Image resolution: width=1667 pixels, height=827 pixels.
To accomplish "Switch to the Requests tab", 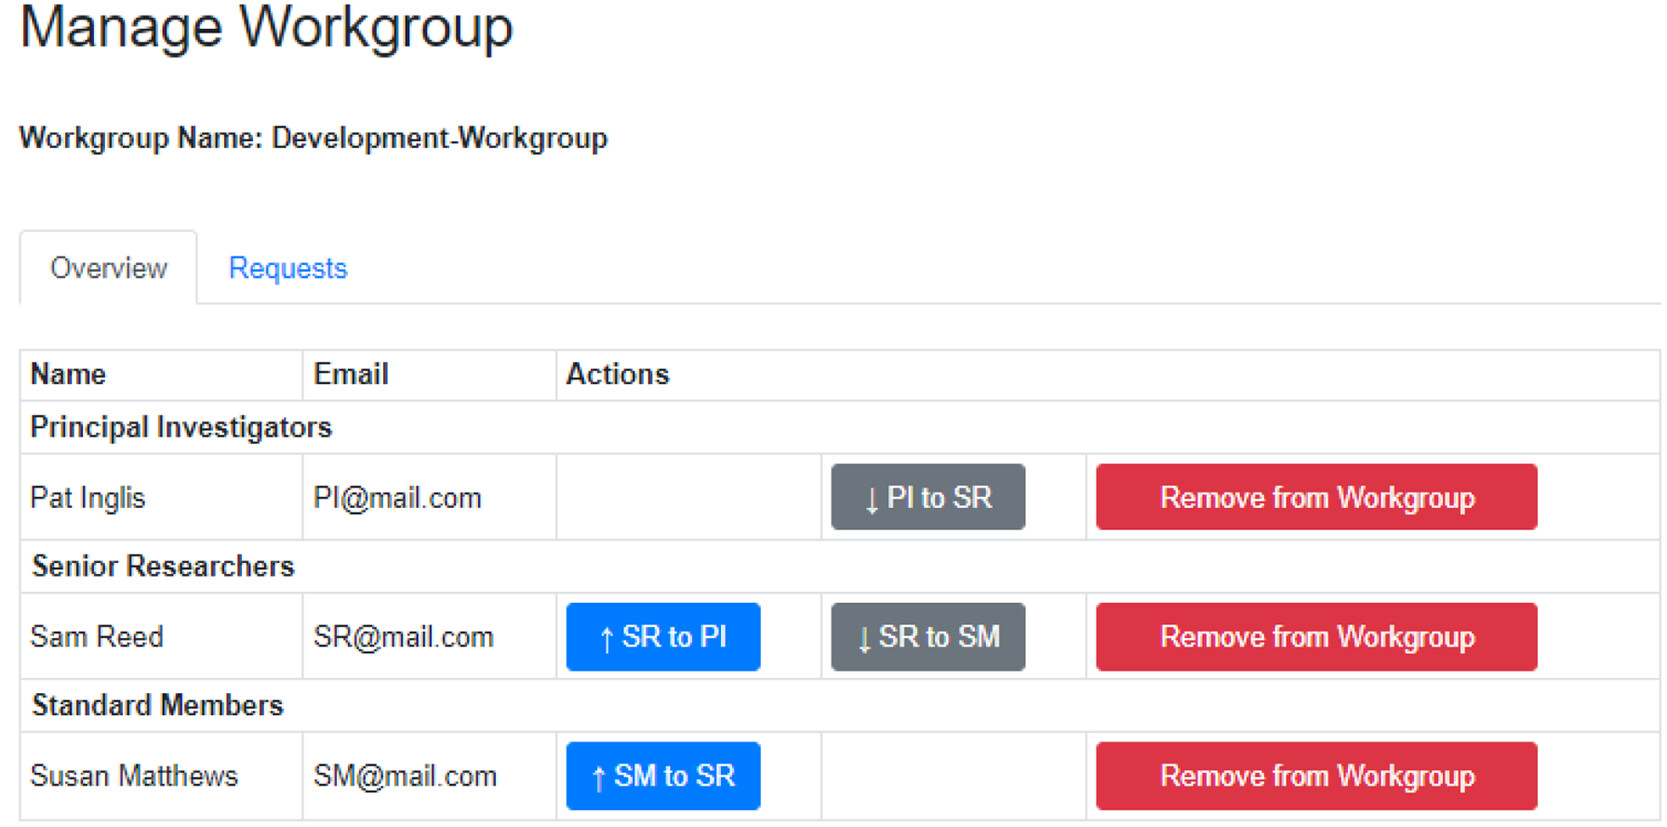I will pos(288,268).
